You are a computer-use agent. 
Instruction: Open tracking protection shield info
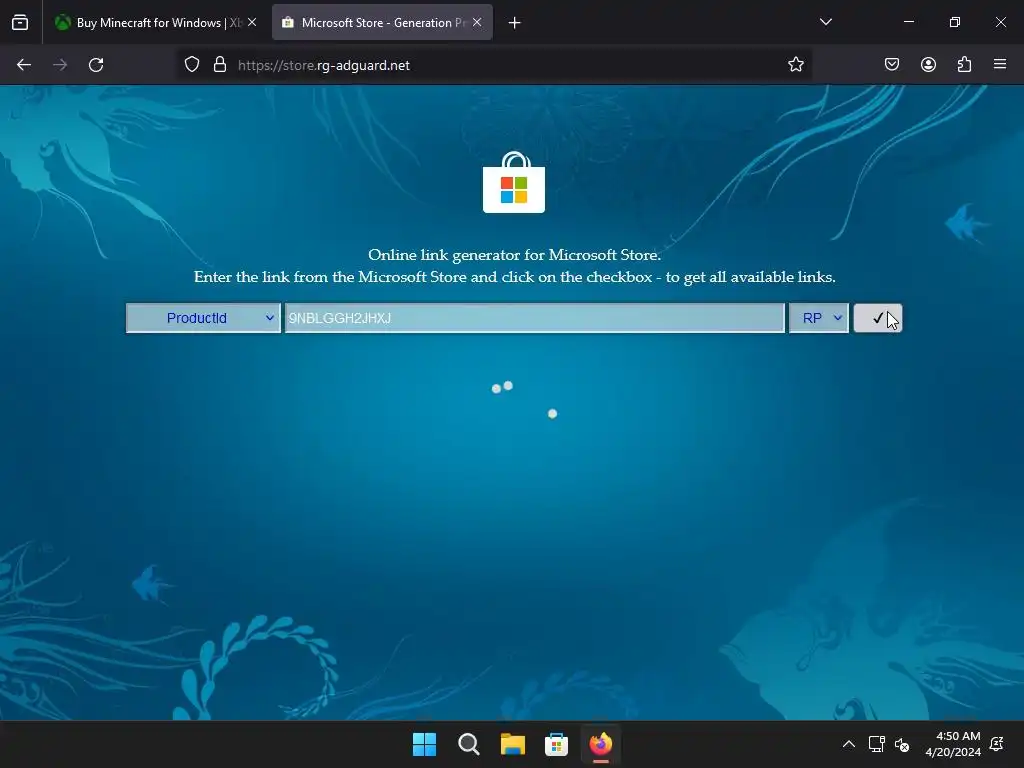coord(191,65)
